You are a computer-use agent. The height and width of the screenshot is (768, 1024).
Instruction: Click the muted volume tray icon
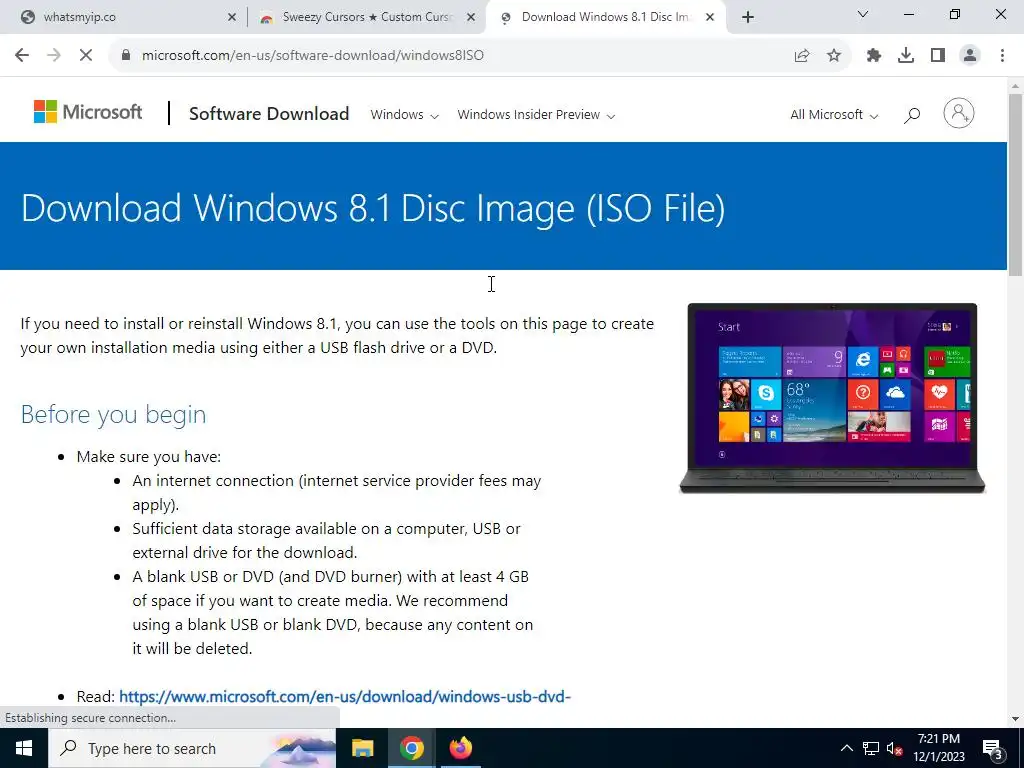pyautogui.click(x=895, y=748)
